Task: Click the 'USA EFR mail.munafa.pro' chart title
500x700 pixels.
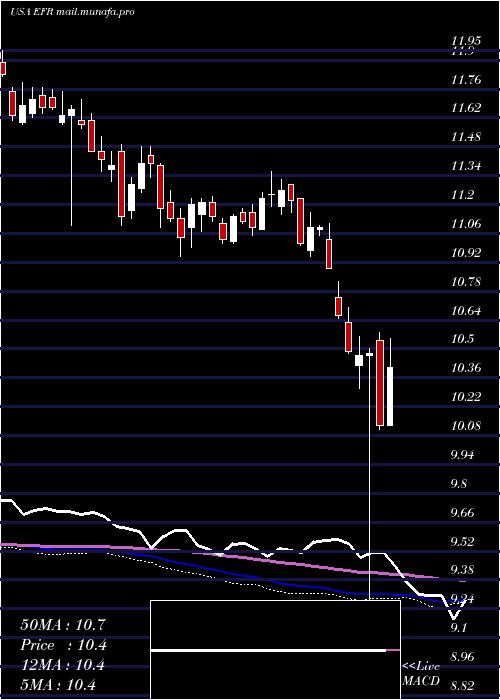Action: (x=72, y=12)
